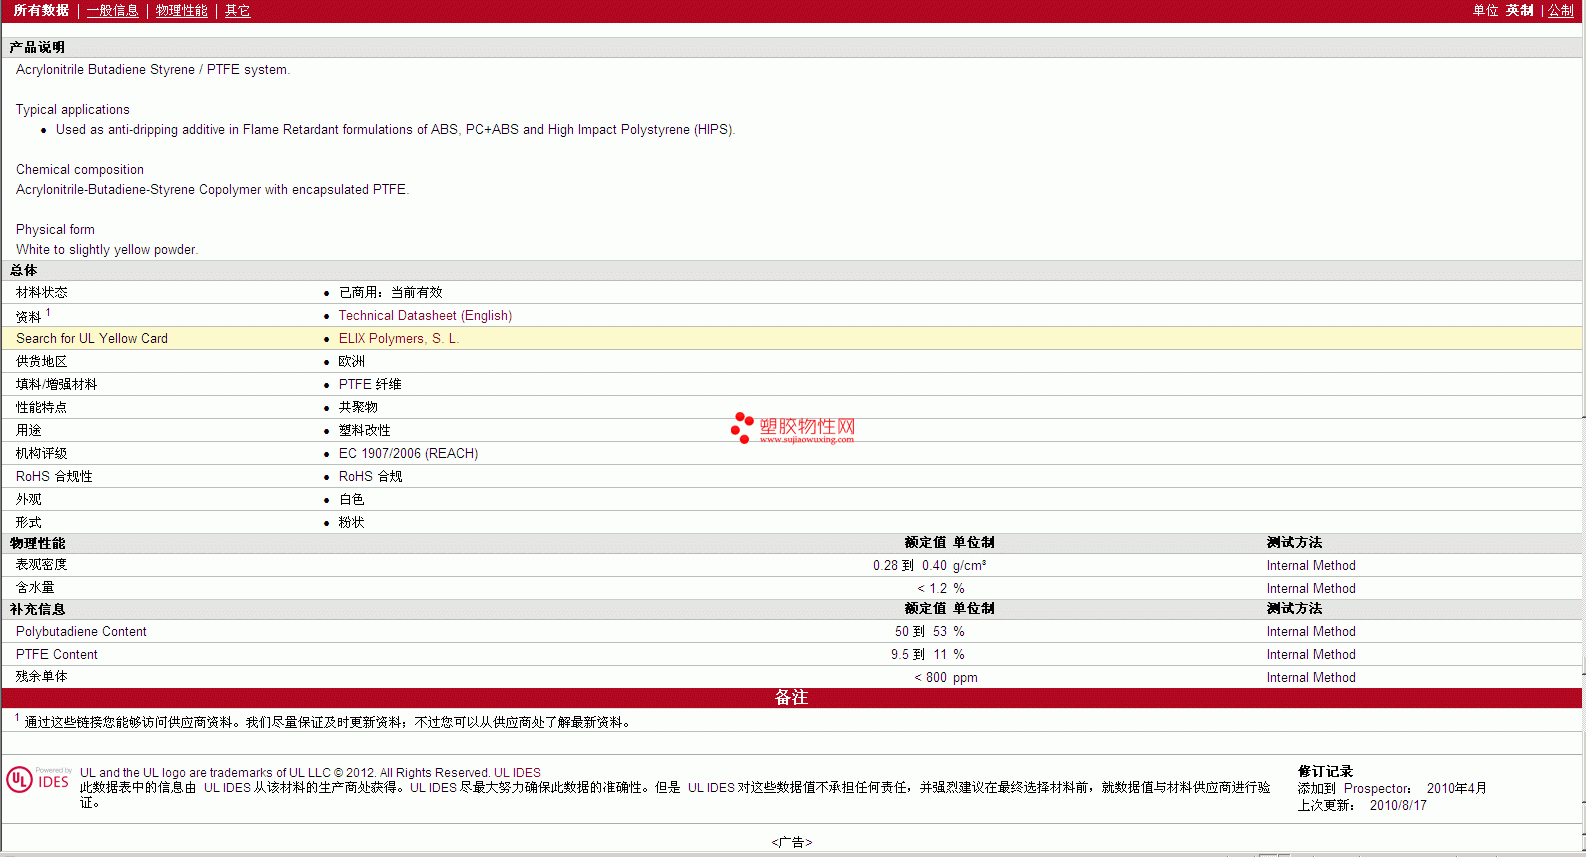Select the 白色 value
This screenshot has width=1586, height=857.
point(352,499)
